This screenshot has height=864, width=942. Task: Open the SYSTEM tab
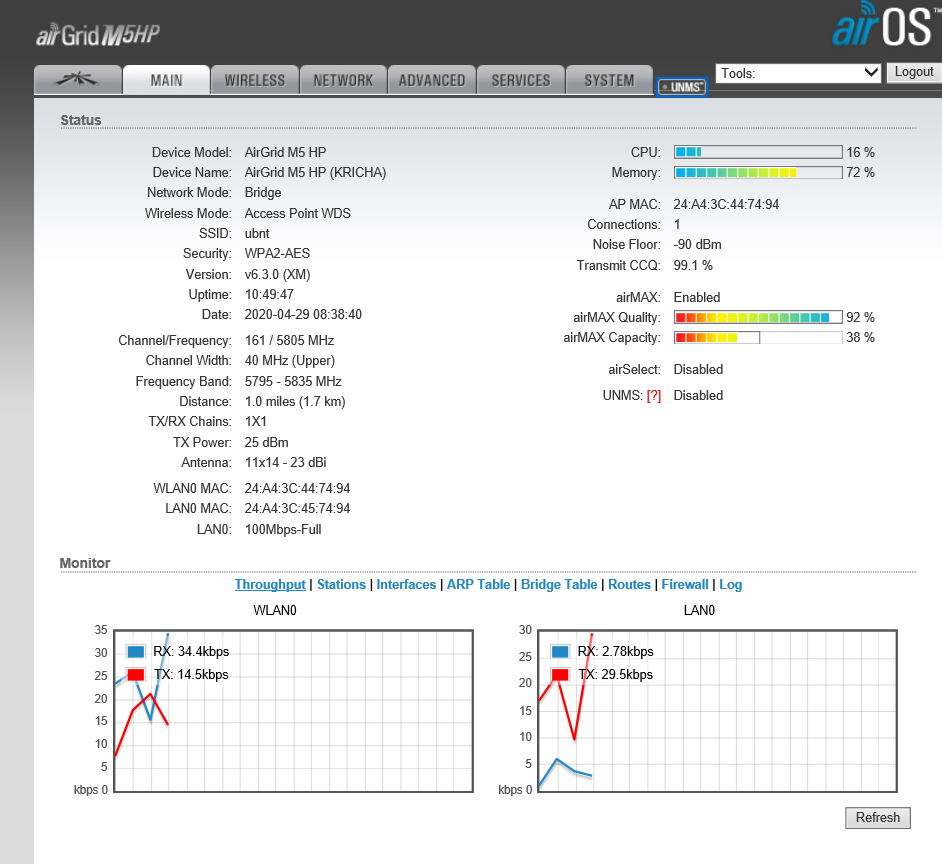click(609, 80)
